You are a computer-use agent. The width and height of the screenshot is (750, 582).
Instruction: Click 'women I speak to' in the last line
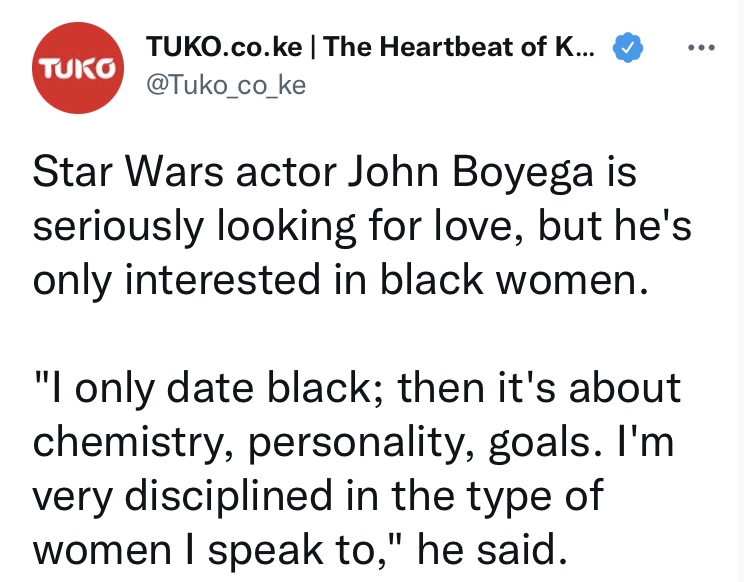203,550
